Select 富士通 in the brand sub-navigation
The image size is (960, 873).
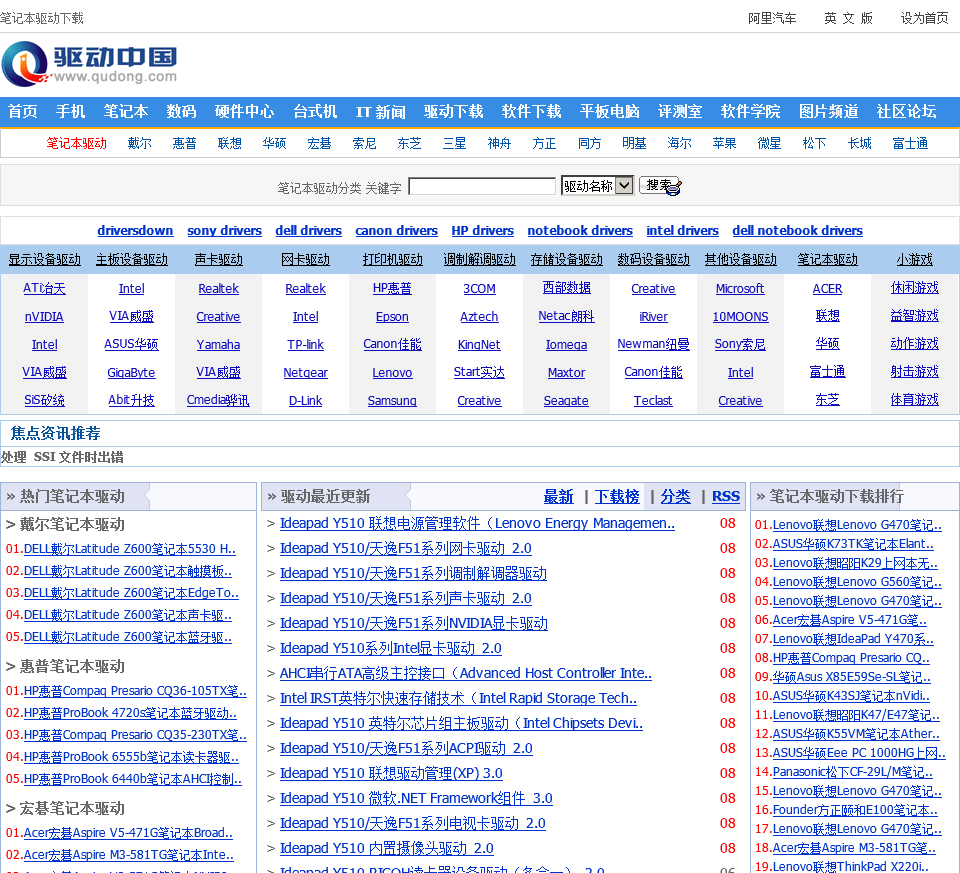910,143
